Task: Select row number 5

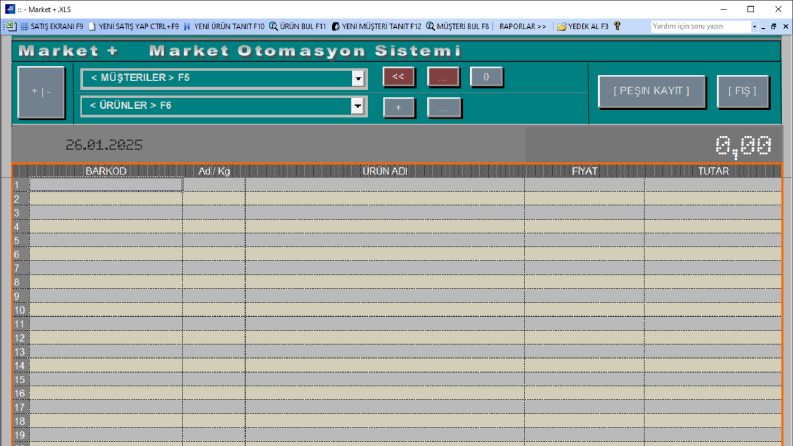Action: 20,240
